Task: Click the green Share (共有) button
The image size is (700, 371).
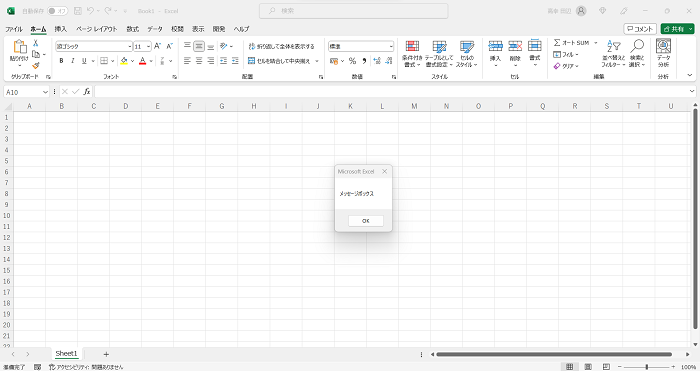Action: [677, 29]
